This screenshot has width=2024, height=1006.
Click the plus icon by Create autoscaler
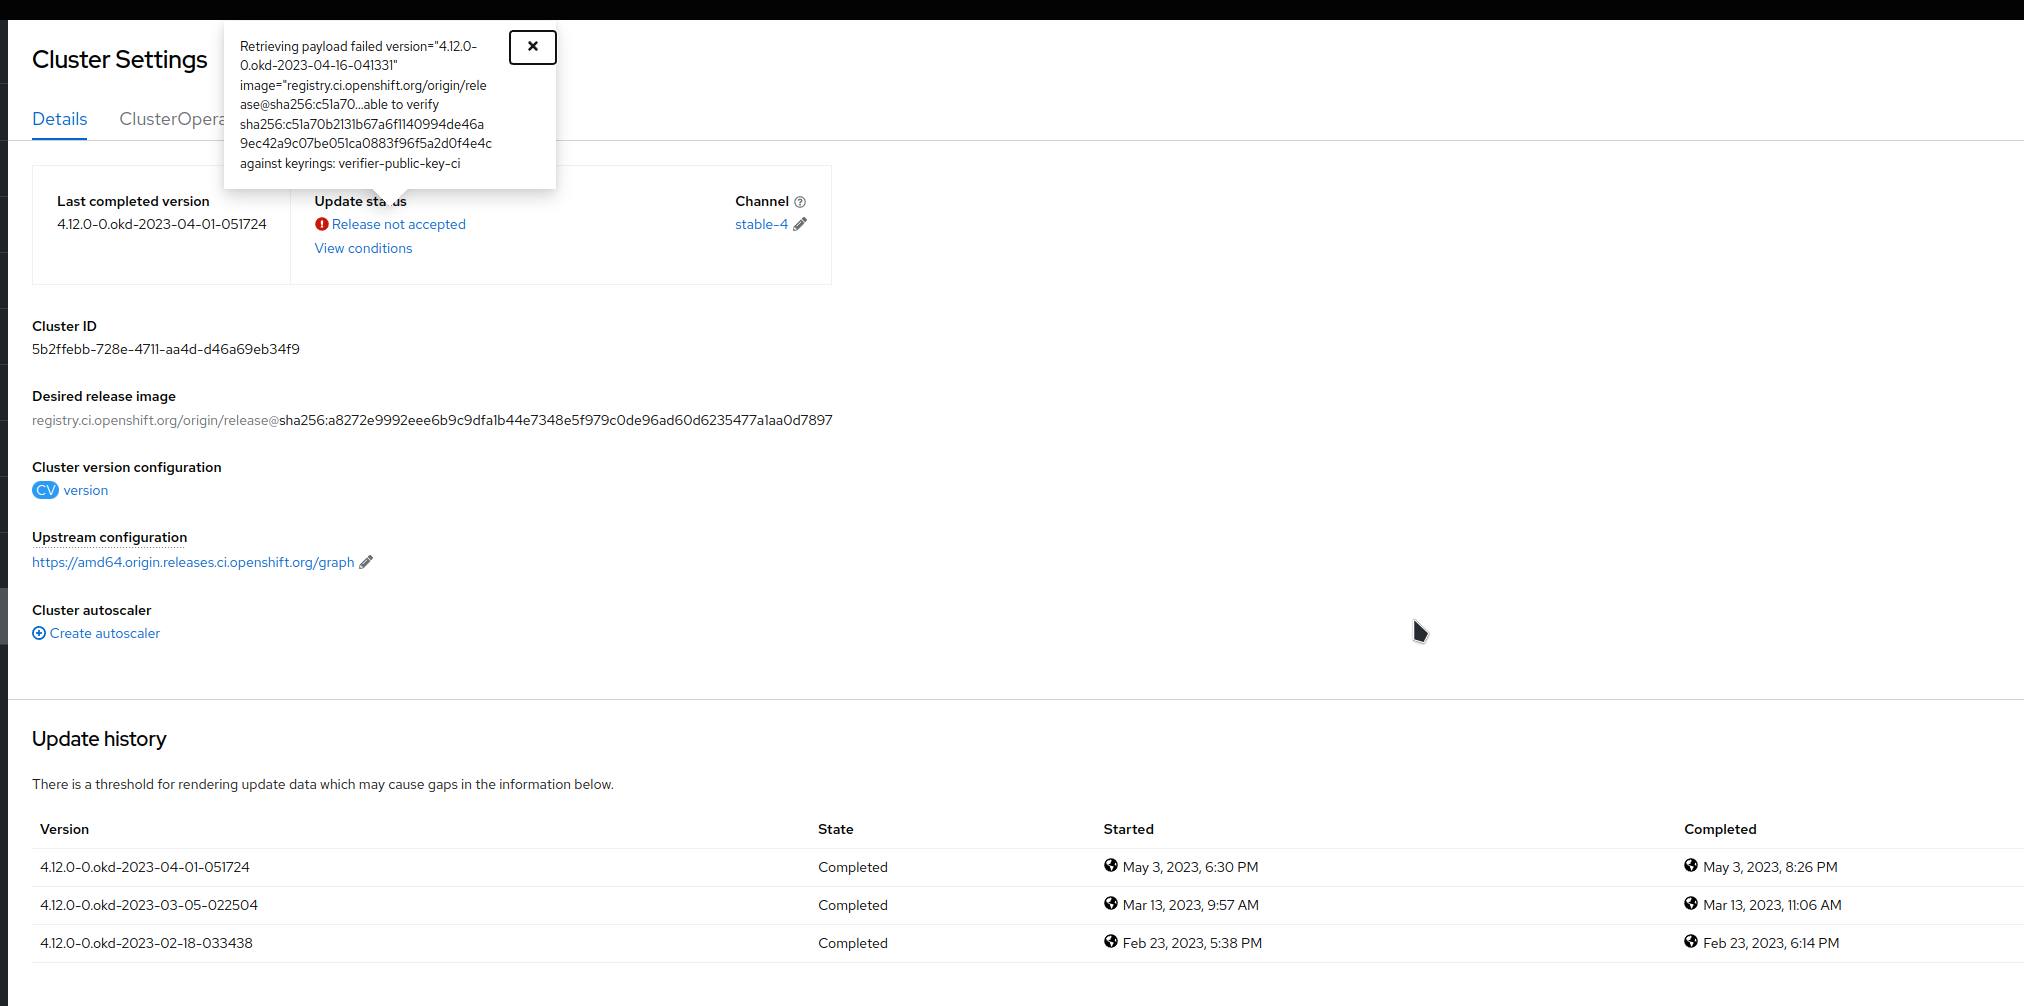39,633
